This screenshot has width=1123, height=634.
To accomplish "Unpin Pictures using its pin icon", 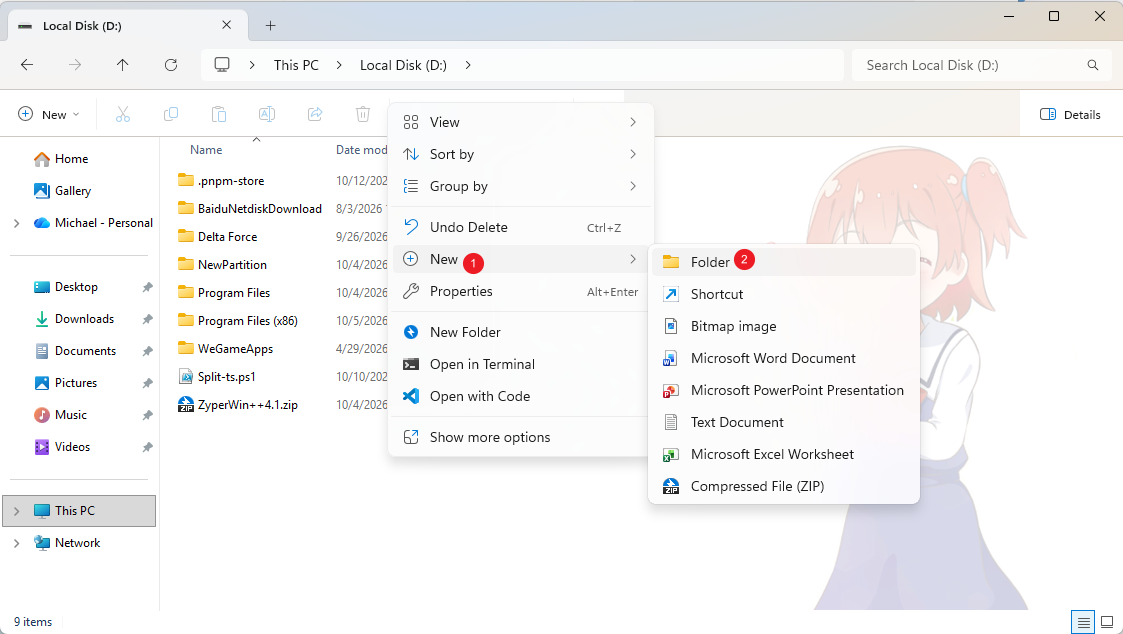I will click(x=148, y=383).
